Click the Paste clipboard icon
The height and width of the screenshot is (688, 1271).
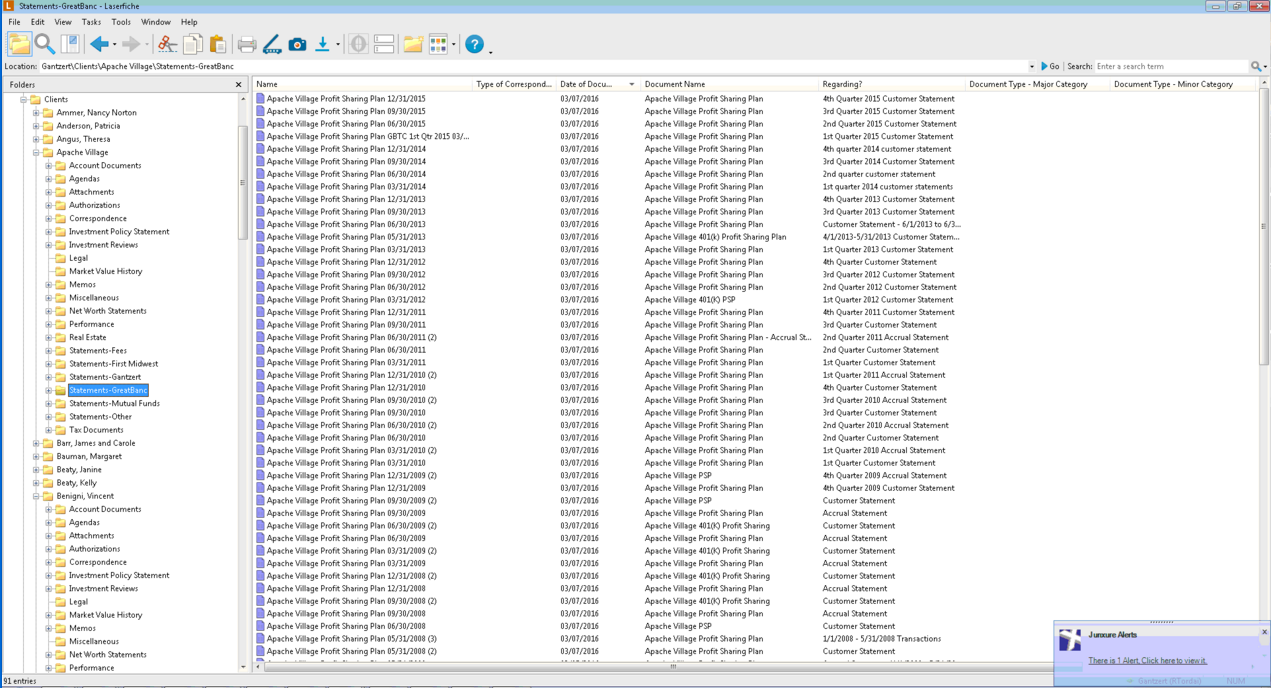(x=217, y=44)
